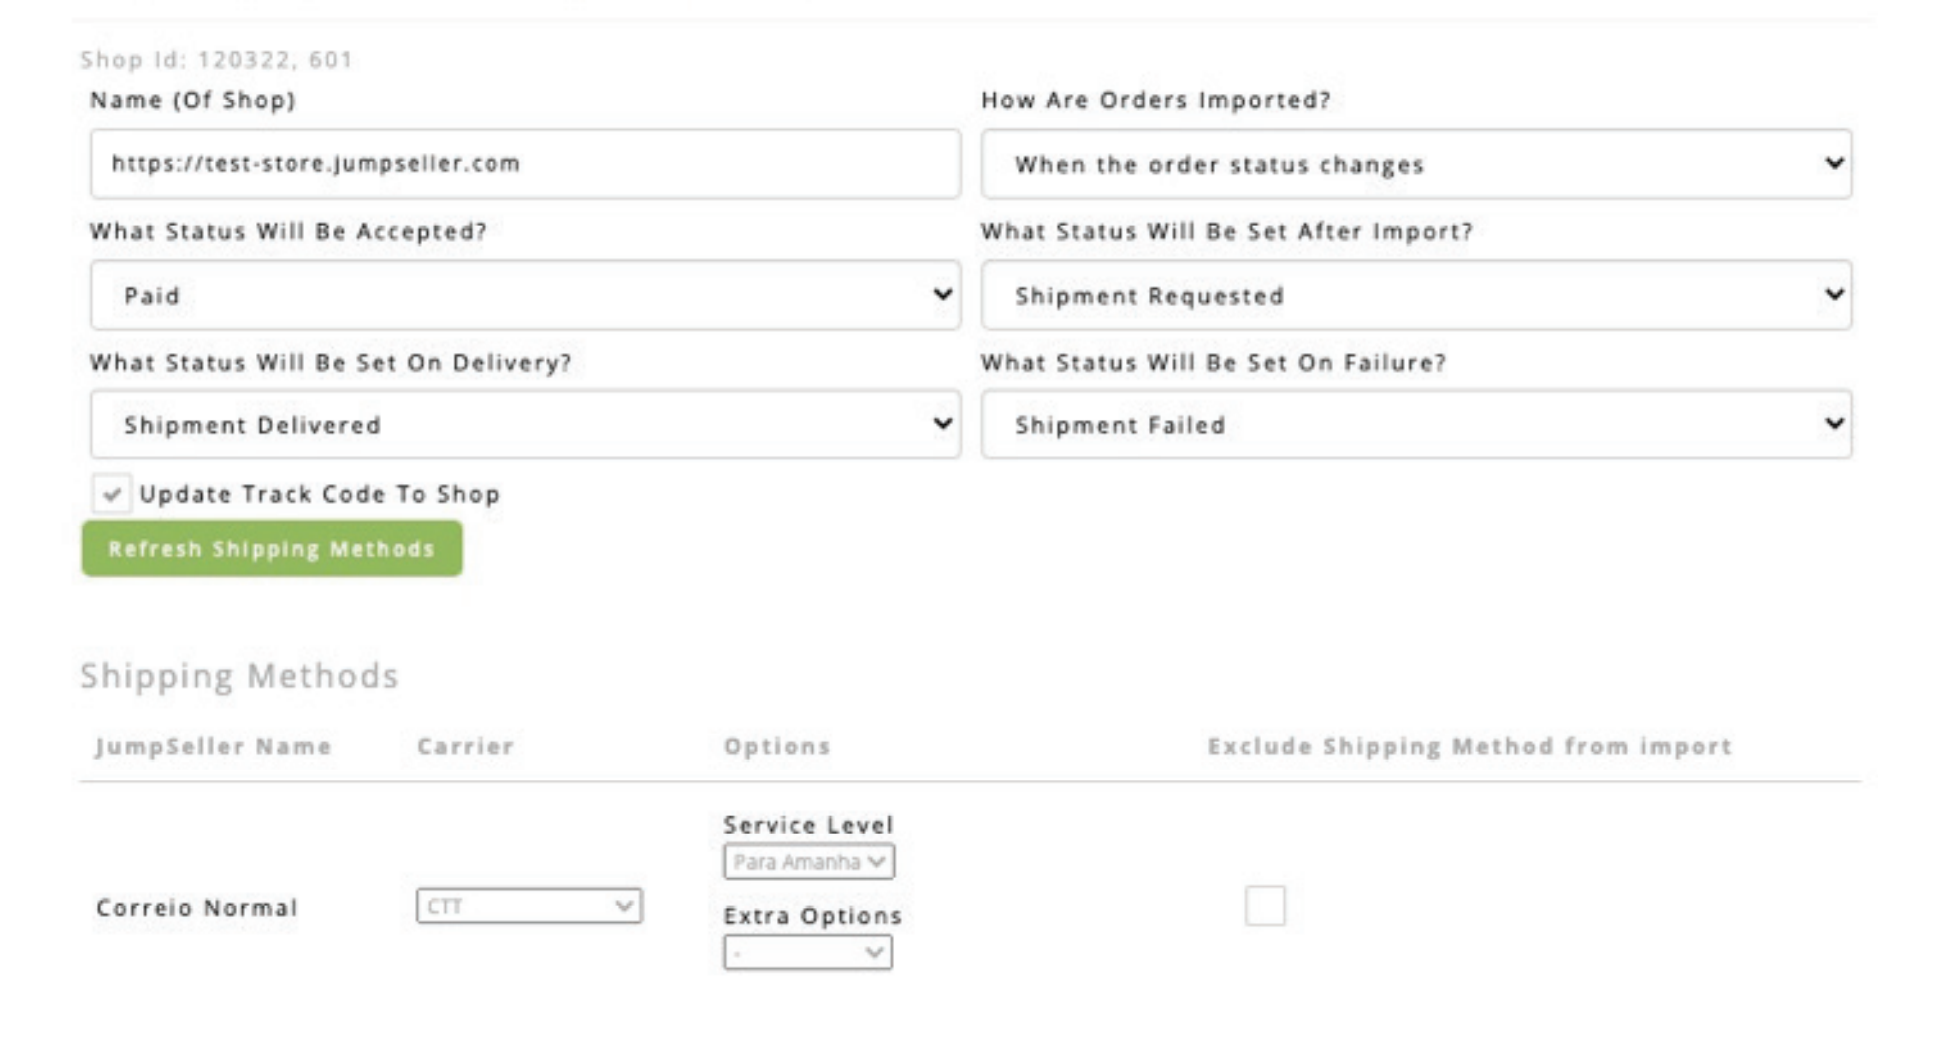The width and height of the screenshot is (1938, 1058).
Task: Expand the Service Level Para Amanha dropdown
Action: [808, 861]
